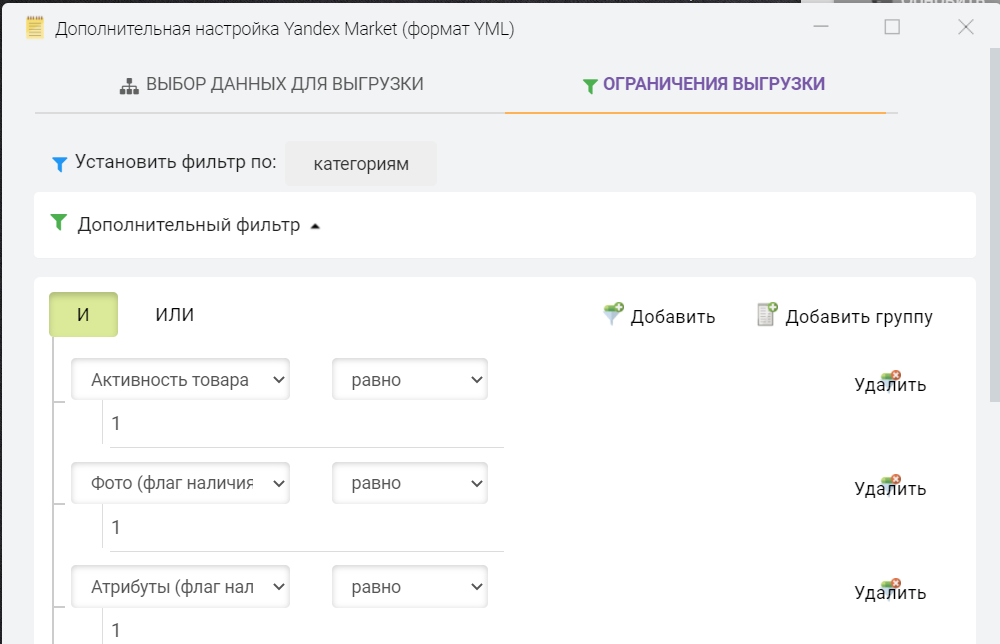Switch to the ИЛИ logical operator
Image resolution: width=1000 pixels, height=644 pixels.
[175, 314]
